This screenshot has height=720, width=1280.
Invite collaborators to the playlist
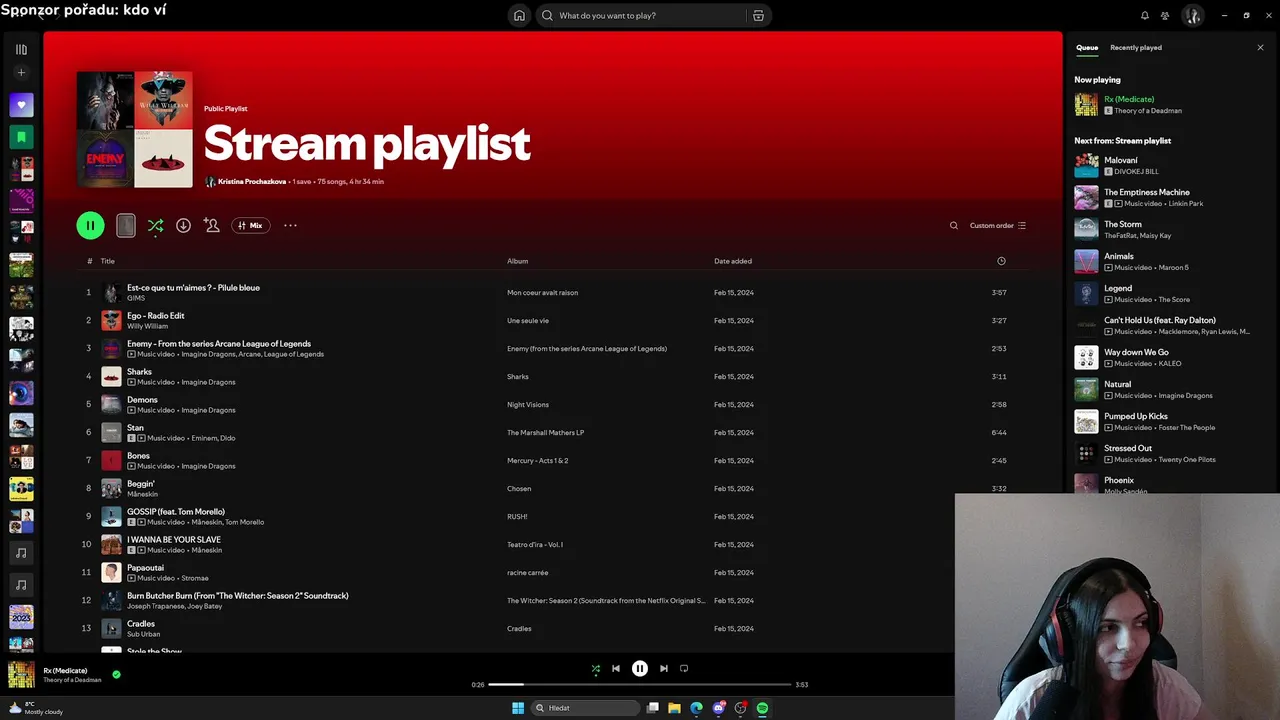pos(211,226)
